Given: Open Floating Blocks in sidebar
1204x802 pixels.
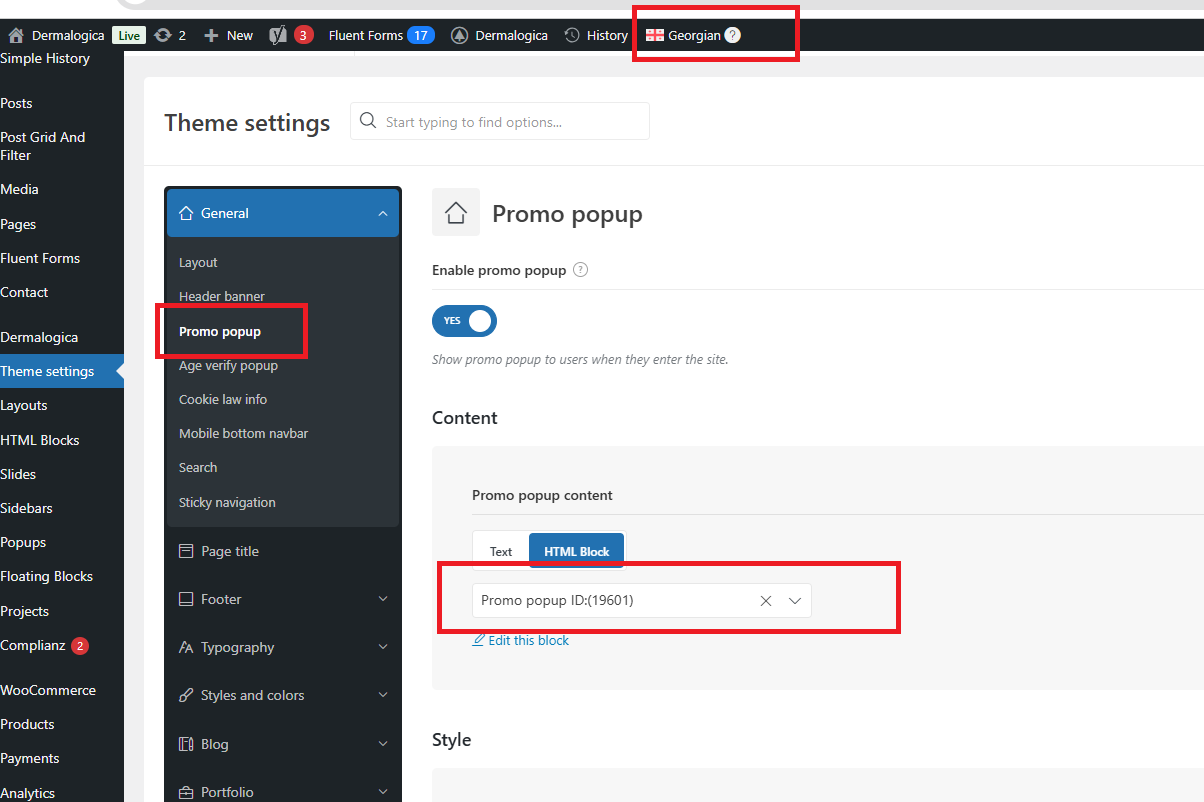Looking at the screenshot, I should point(46,576).
